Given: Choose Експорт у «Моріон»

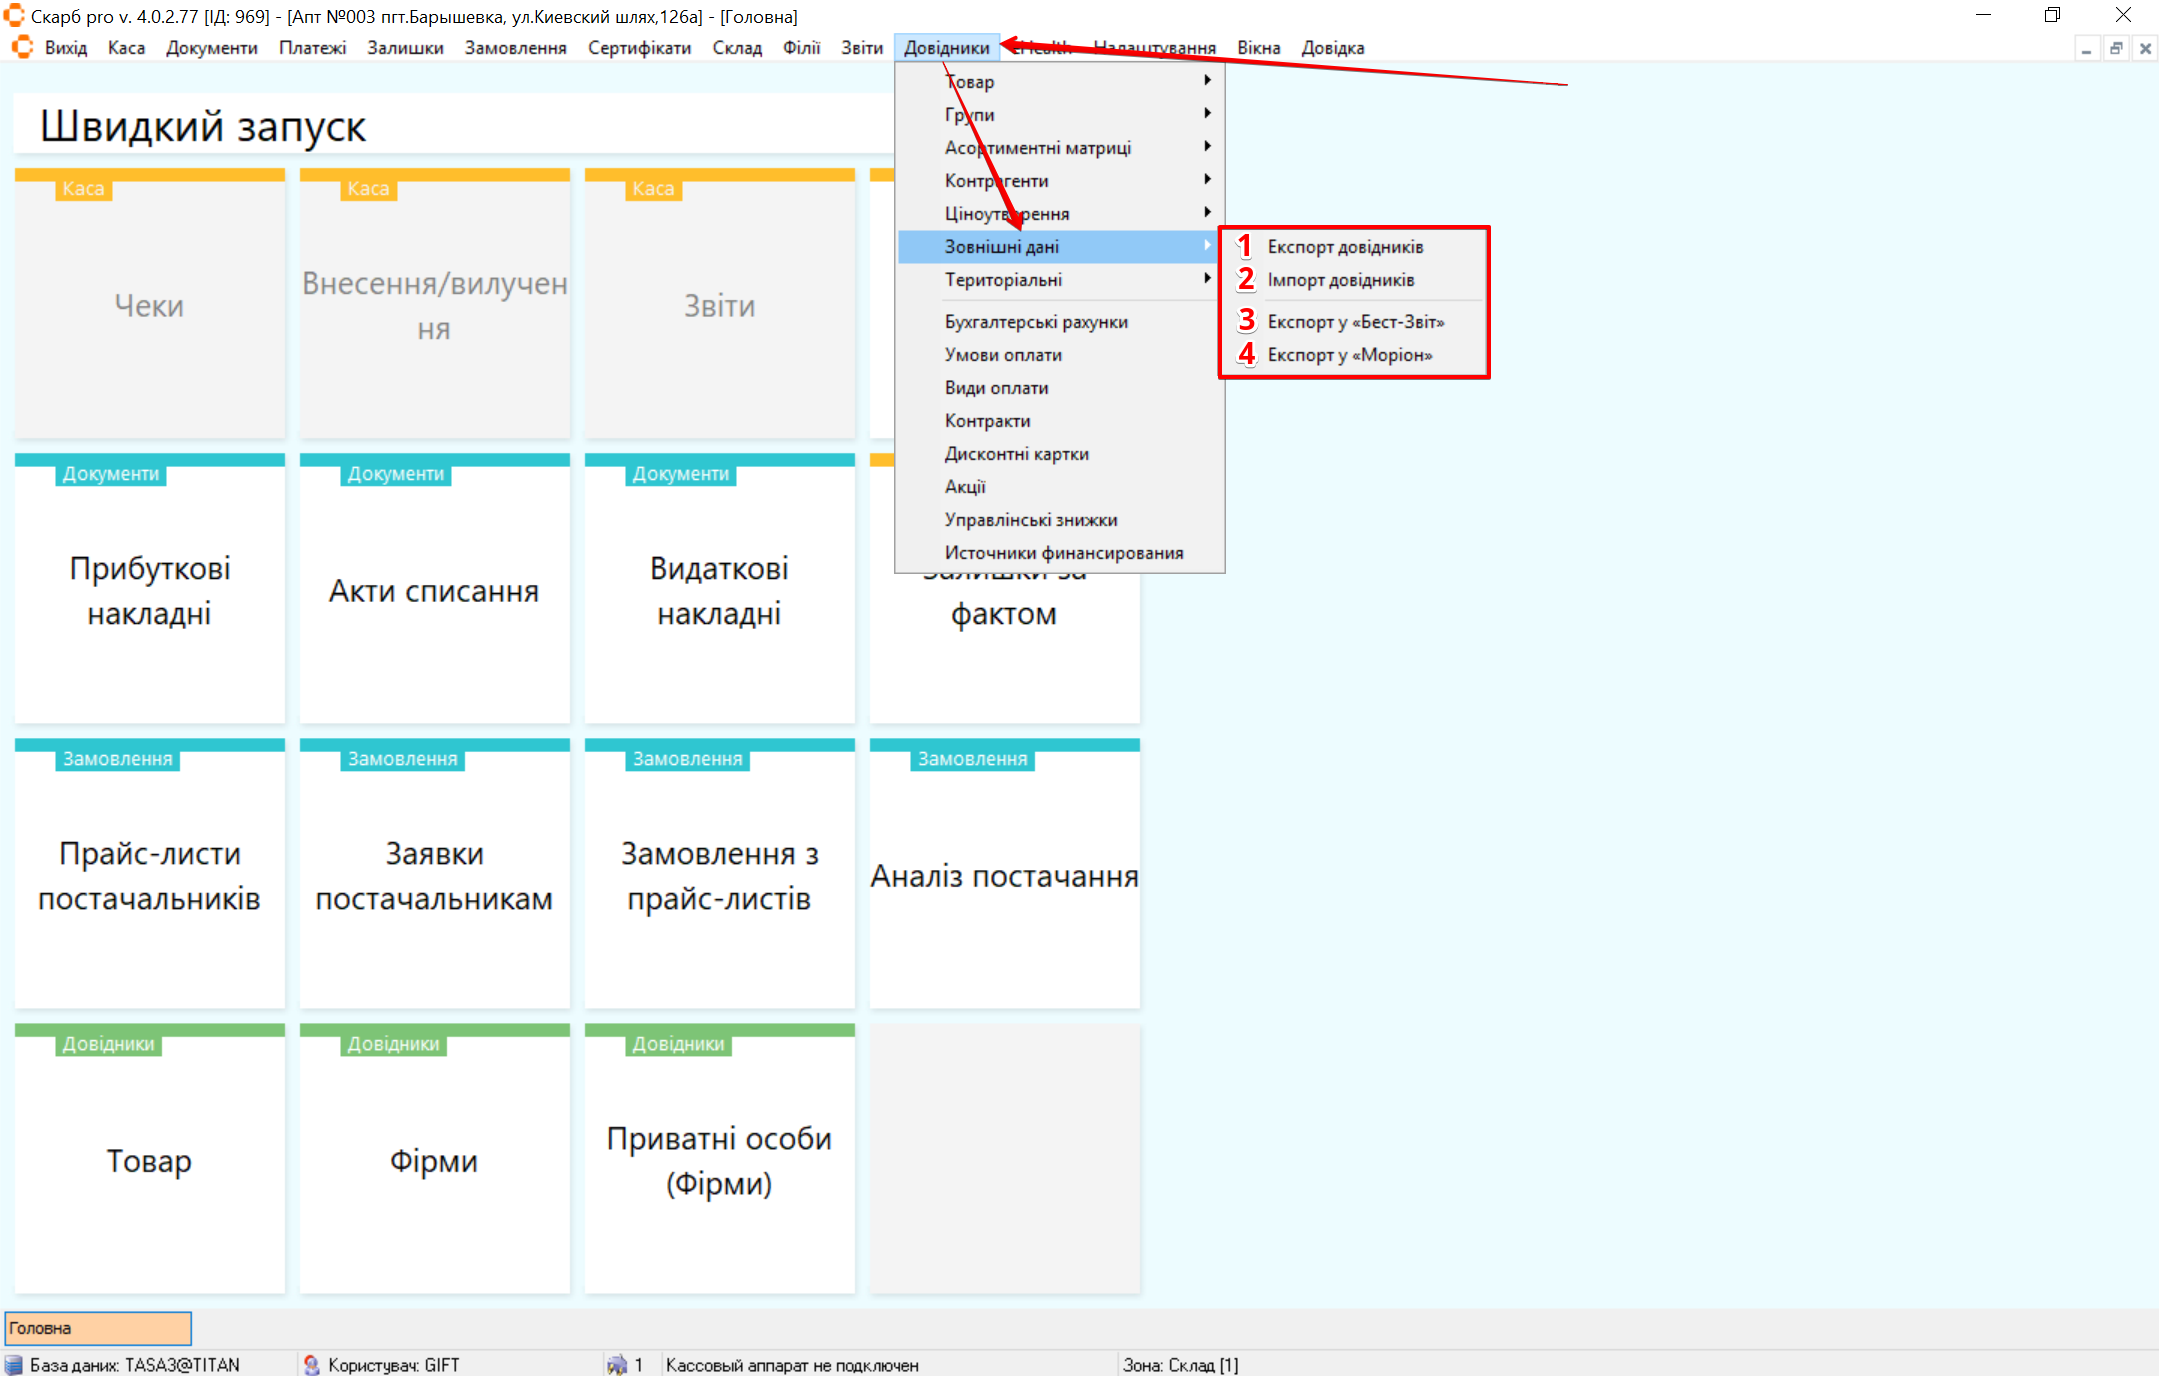Looking at the screenshot, I should (1354, 354).
